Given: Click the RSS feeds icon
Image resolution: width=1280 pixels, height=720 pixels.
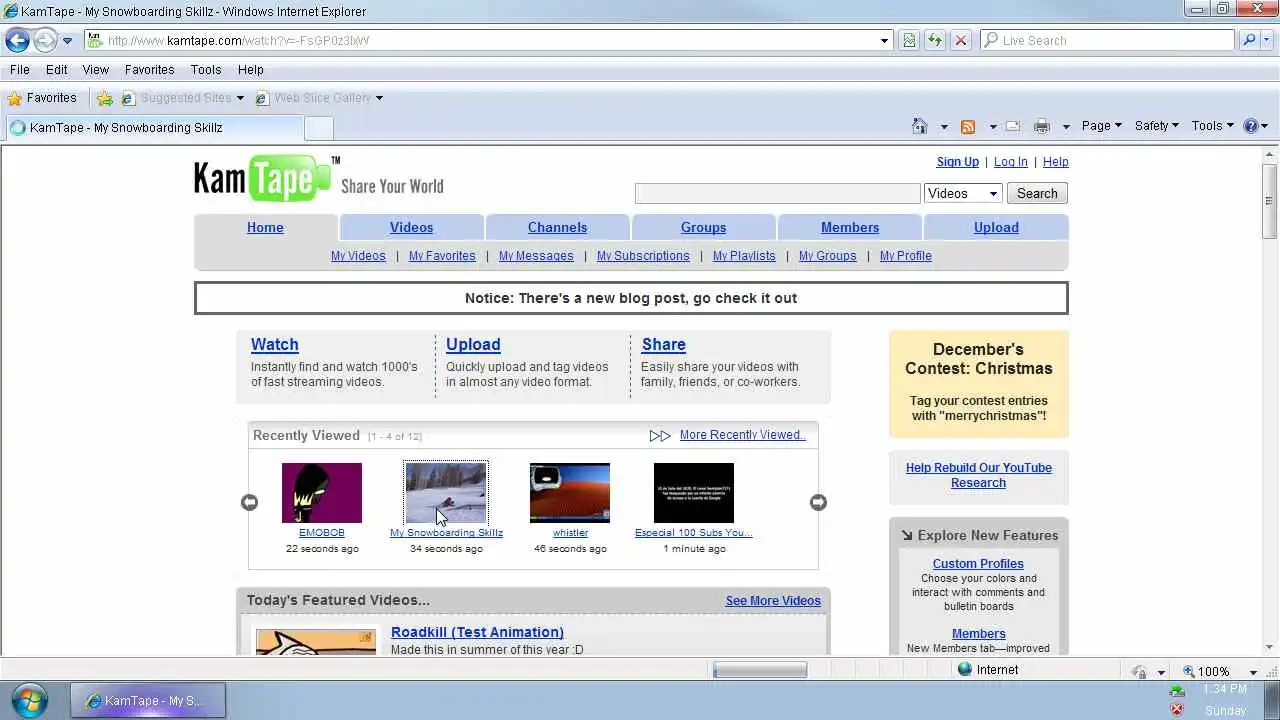Looking at the screenshot, I should pyautogui.click(x=968, y=126).
